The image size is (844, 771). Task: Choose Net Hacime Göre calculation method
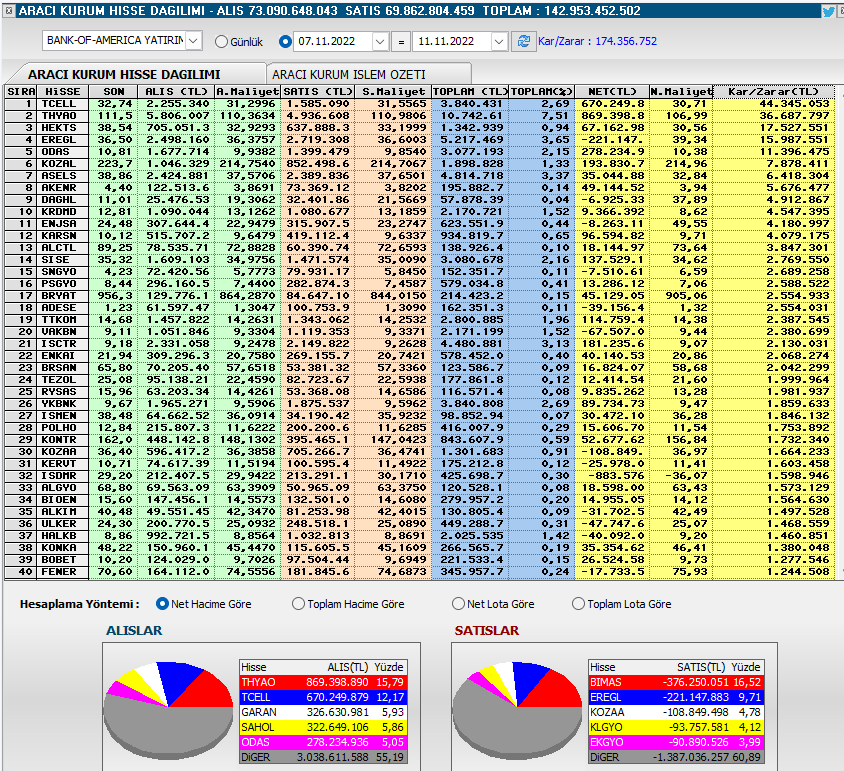pyautogui.click(x=162, y=604)
